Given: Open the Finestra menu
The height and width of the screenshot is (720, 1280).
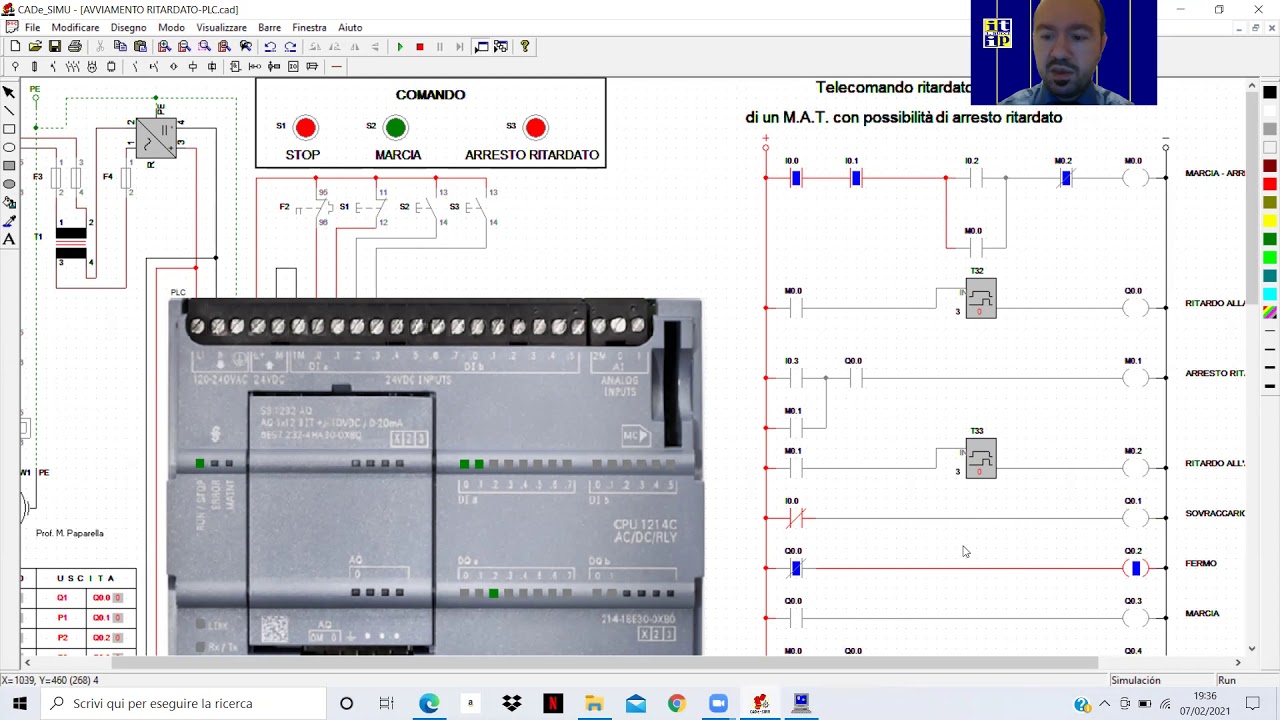Looking at the screenshot, I should [309, 27].
